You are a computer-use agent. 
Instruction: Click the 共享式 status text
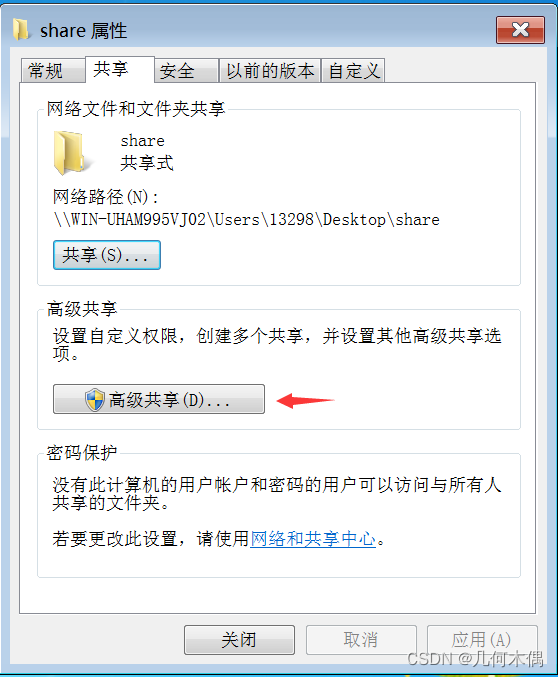[x=147, y=163]
